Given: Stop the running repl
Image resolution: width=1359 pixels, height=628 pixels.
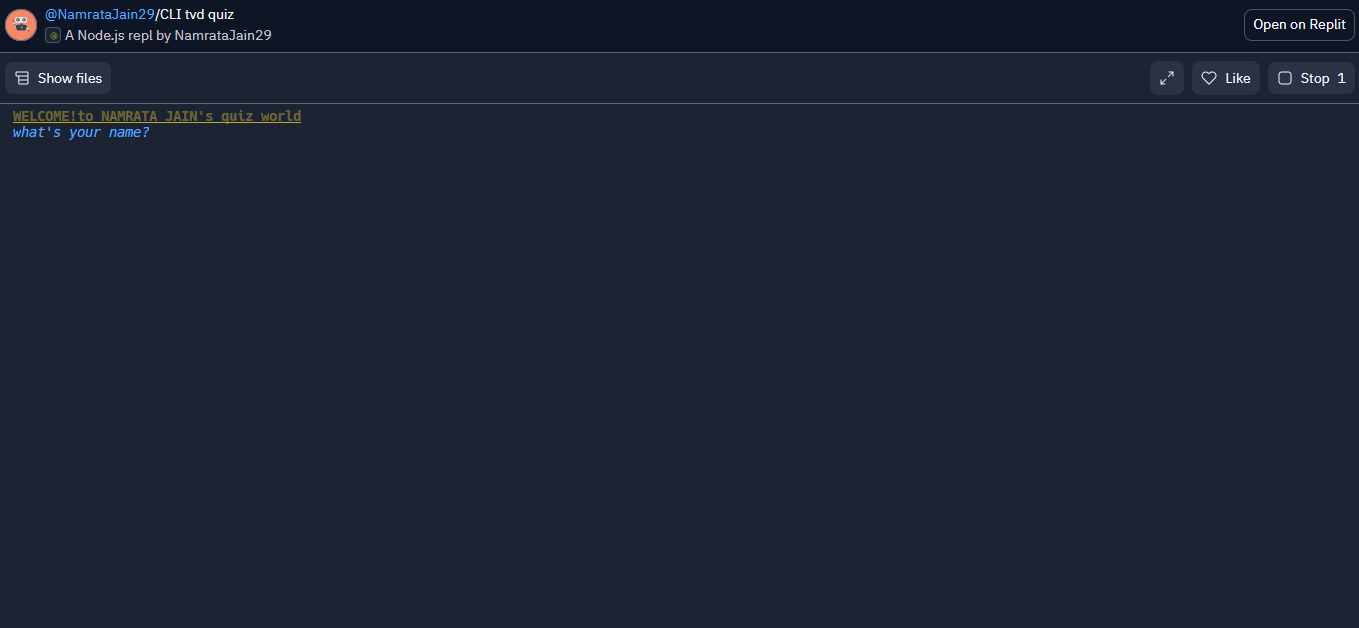Looking at the screenshot, I should pyautogui.click(x=1311, y=78).
